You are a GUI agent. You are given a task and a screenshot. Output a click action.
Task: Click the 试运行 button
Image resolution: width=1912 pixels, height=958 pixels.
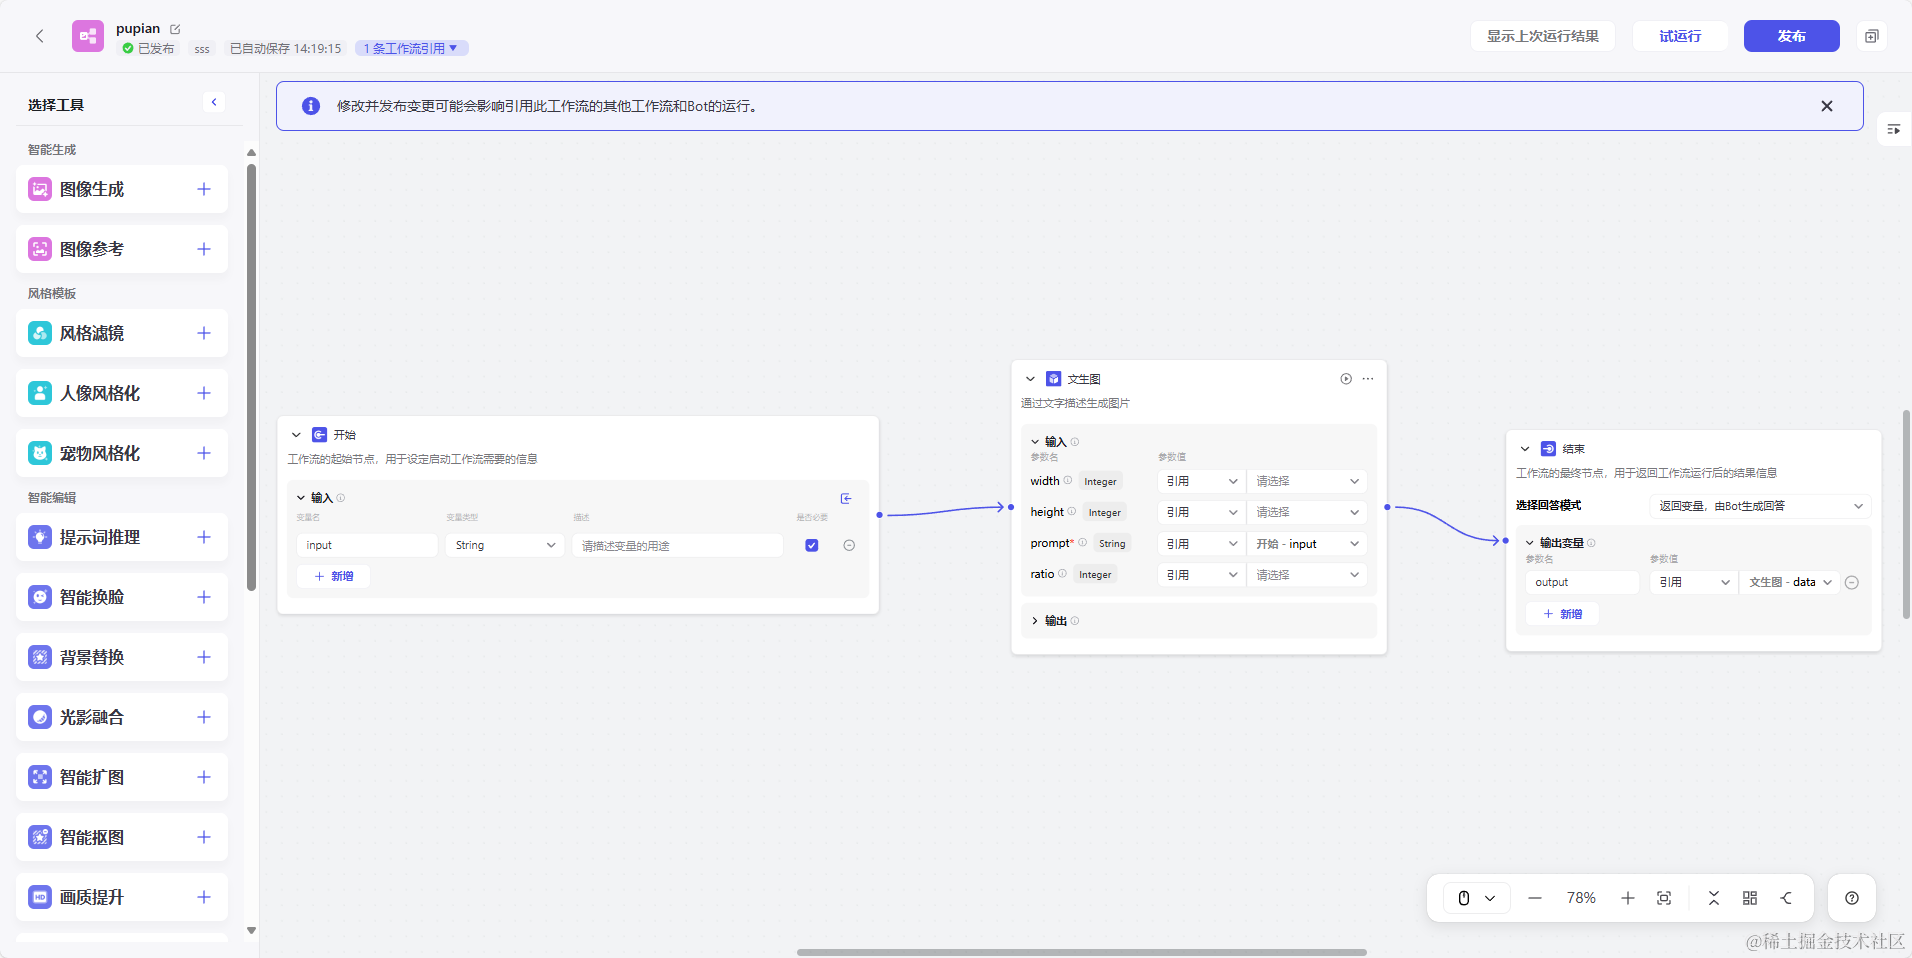click(x=1680, y=36)
